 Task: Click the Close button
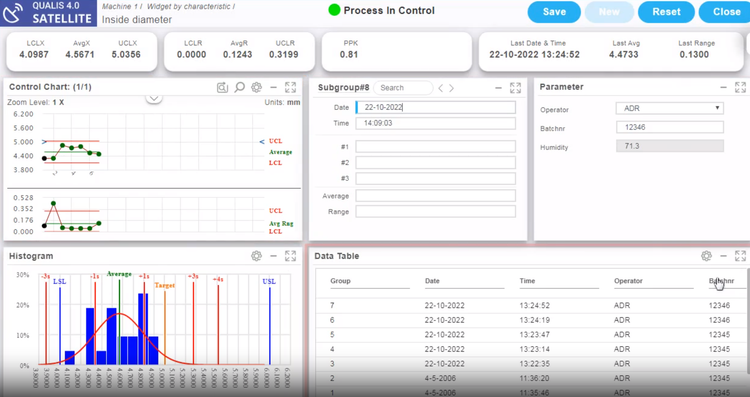[725, 12]
